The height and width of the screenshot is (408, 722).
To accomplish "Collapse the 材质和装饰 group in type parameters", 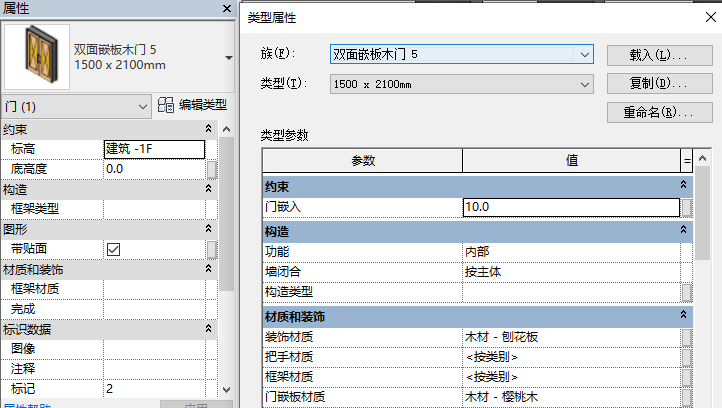I will point(683,315).
